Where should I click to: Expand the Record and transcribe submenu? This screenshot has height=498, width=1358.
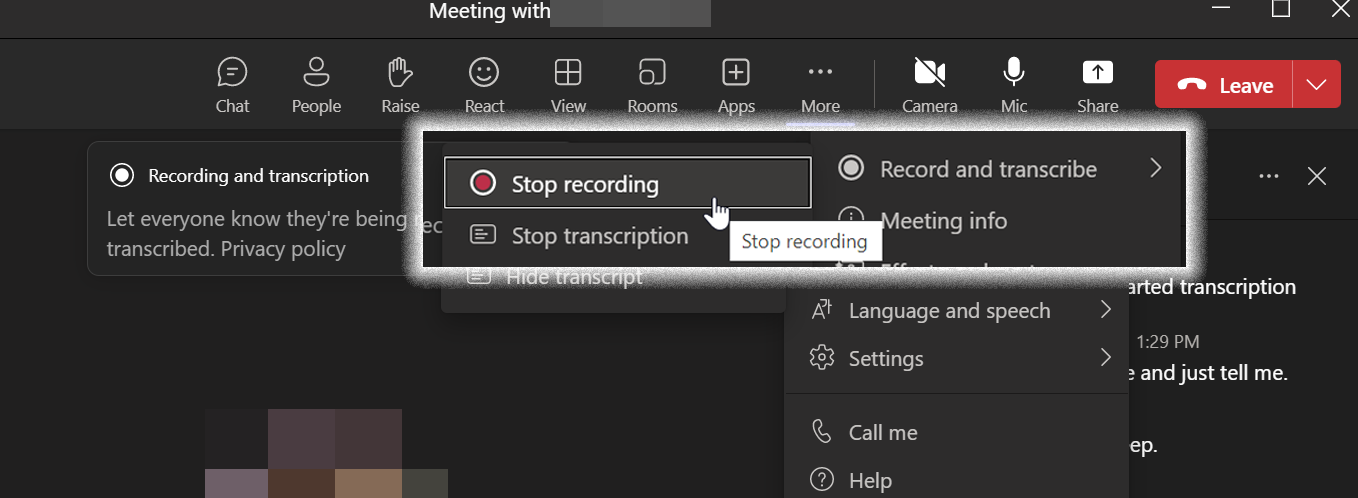pos(1000,169)
